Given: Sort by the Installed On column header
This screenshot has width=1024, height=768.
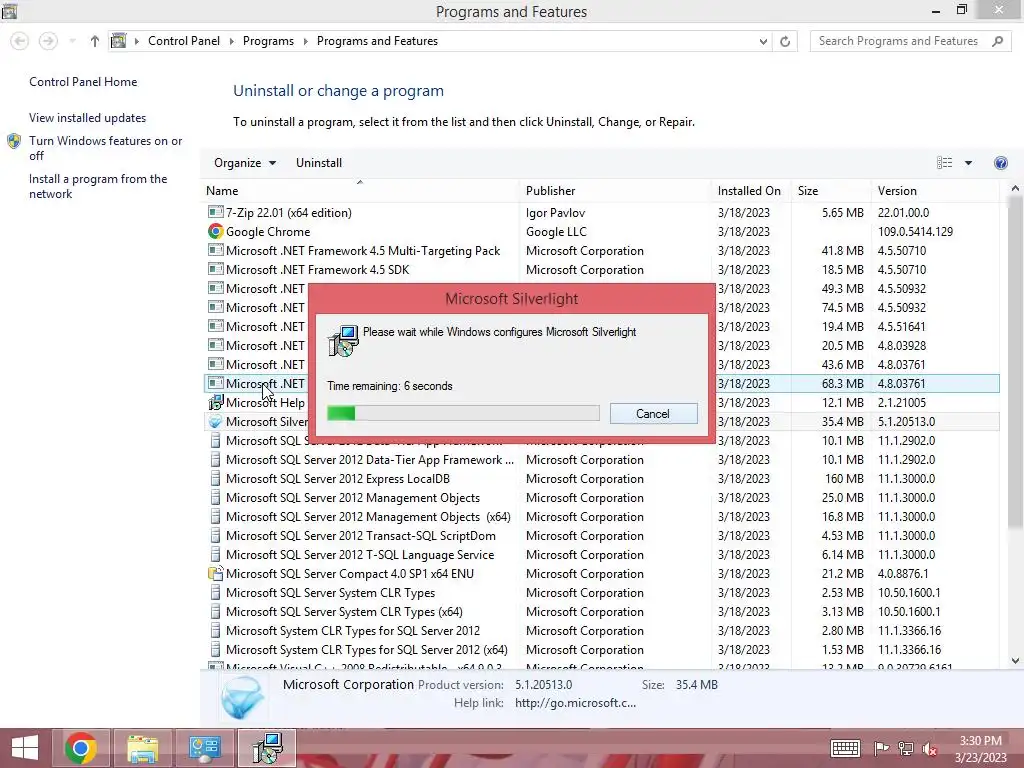Looking at the screenshot, I should [x=751, y=191].
